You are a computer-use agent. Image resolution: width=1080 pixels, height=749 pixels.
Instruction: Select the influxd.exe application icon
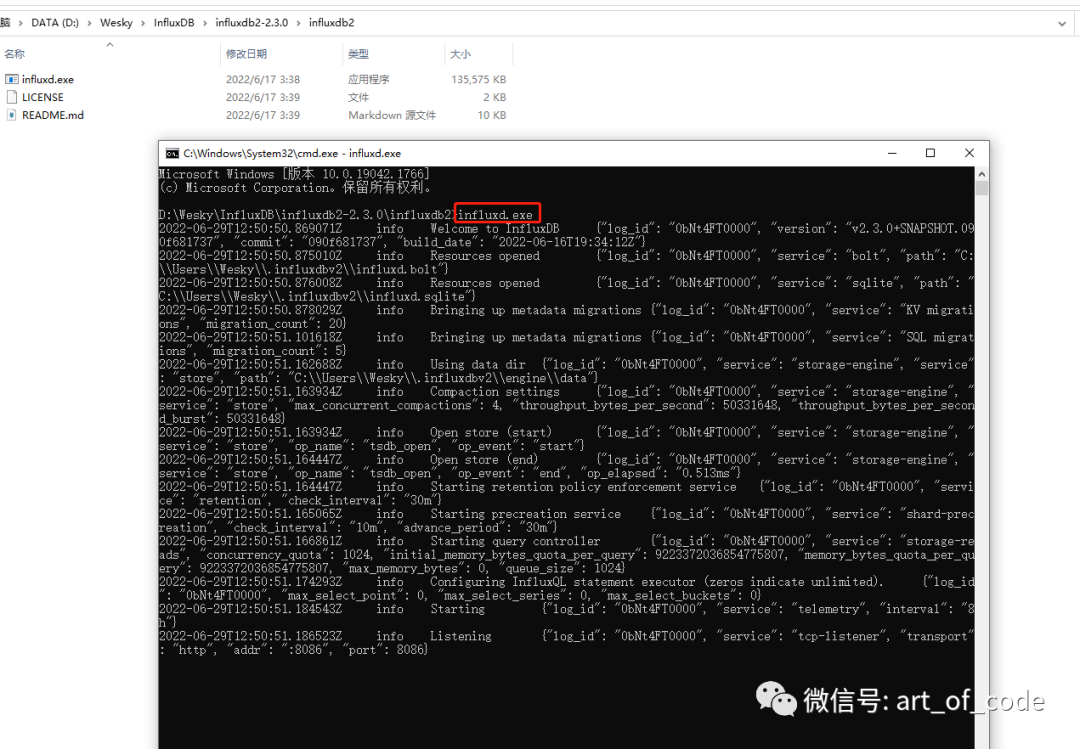[x=12, y=79]
